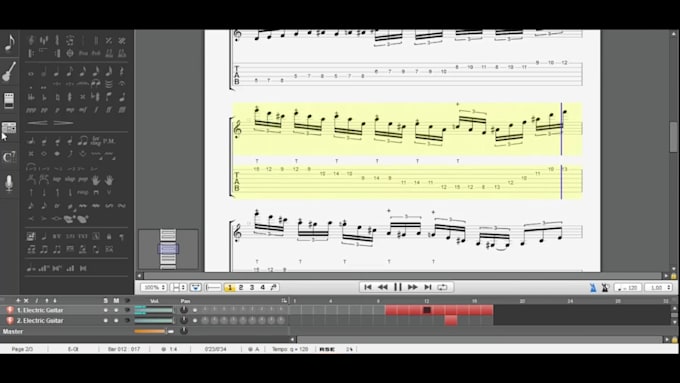This screenshot has width=680, height=383.
Task: Add a new track with the plus button
Action: tap(18, 301)
